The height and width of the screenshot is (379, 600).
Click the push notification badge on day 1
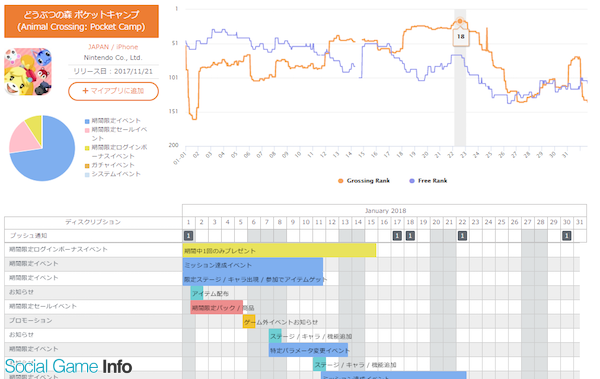coord(188,235)
